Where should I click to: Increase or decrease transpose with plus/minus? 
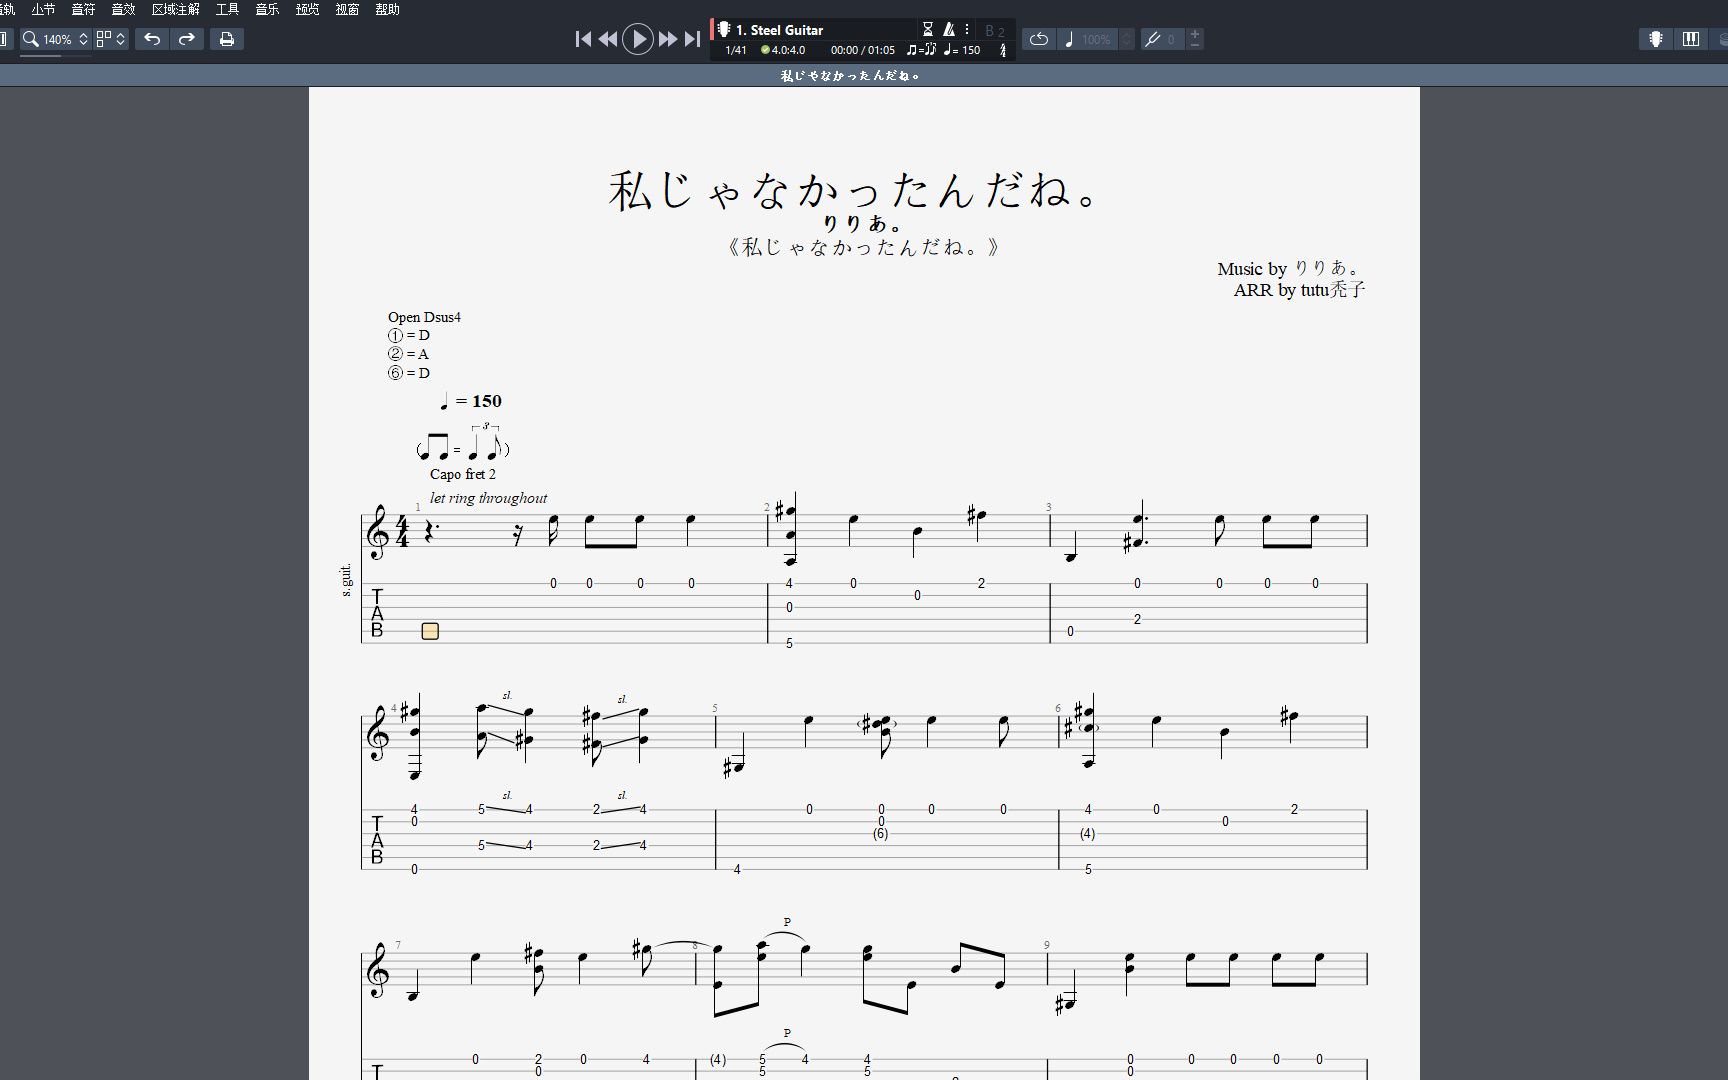pos(1195,39)
